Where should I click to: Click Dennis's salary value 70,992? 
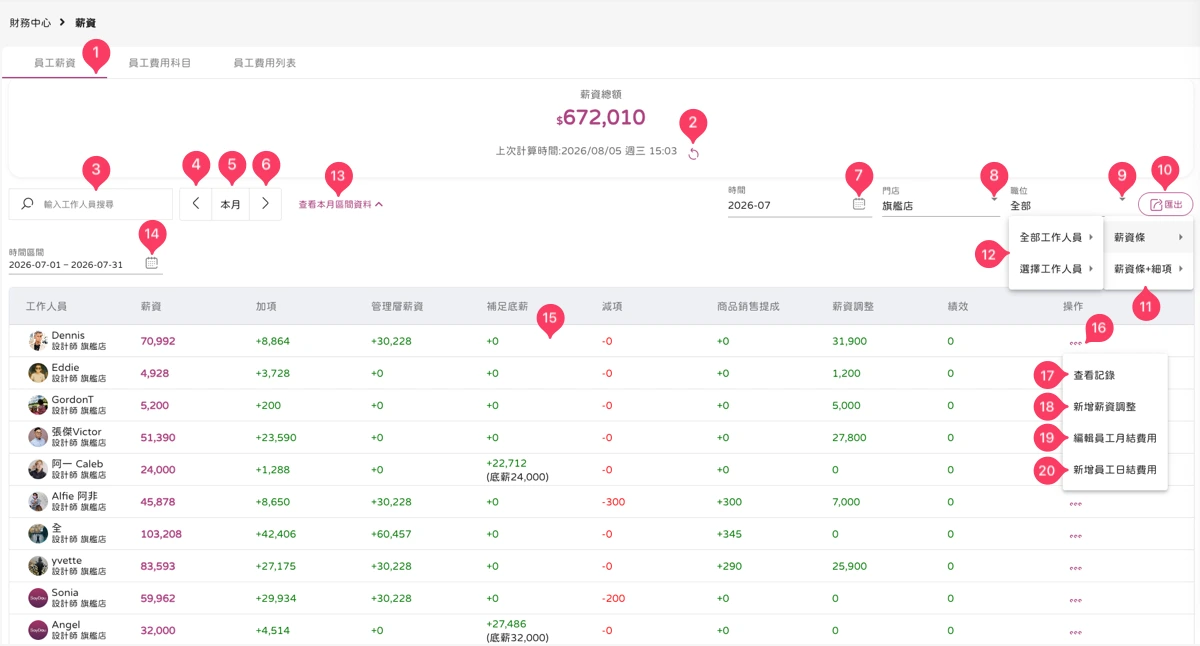click(158, 341)
